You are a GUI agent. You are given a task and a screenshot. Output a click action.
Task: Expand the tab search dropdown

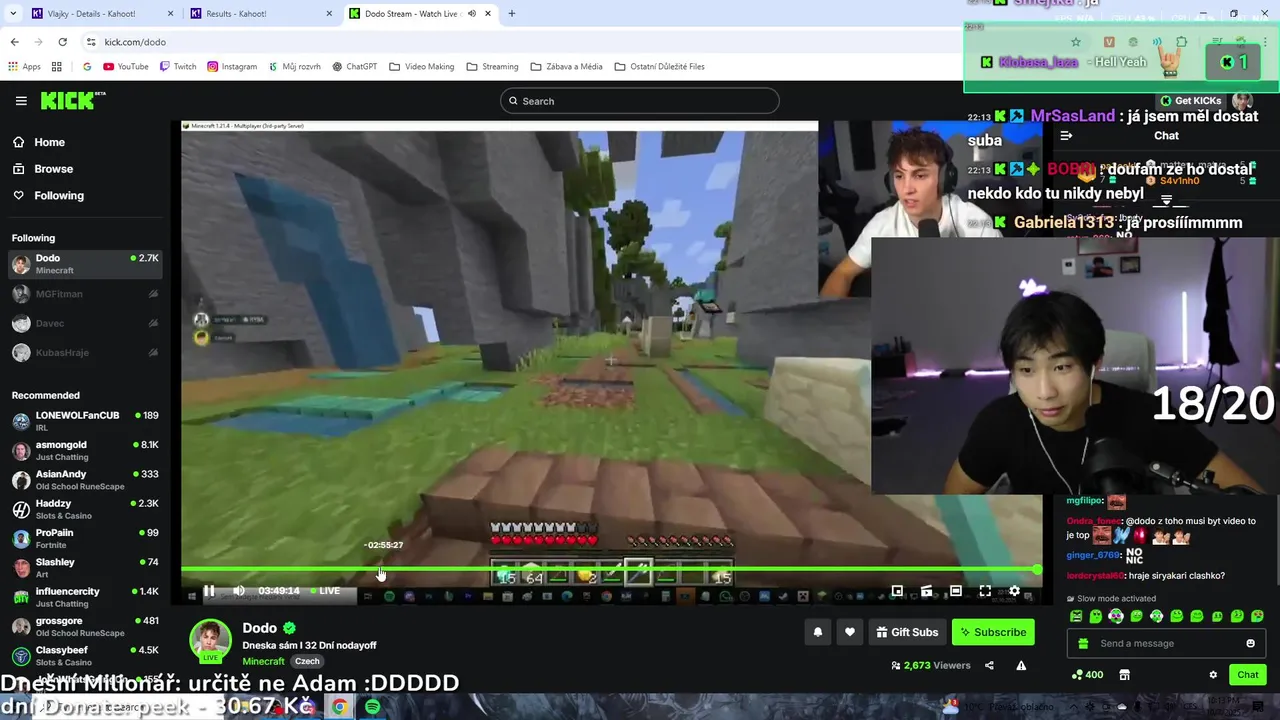tap(12, 14)
